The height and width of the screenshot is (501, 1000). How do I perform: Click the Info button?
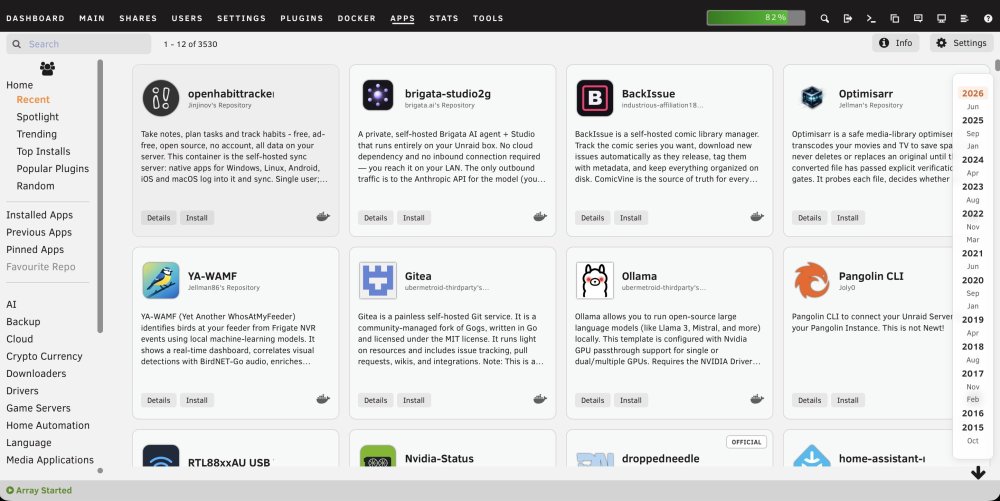pos(895,43)
